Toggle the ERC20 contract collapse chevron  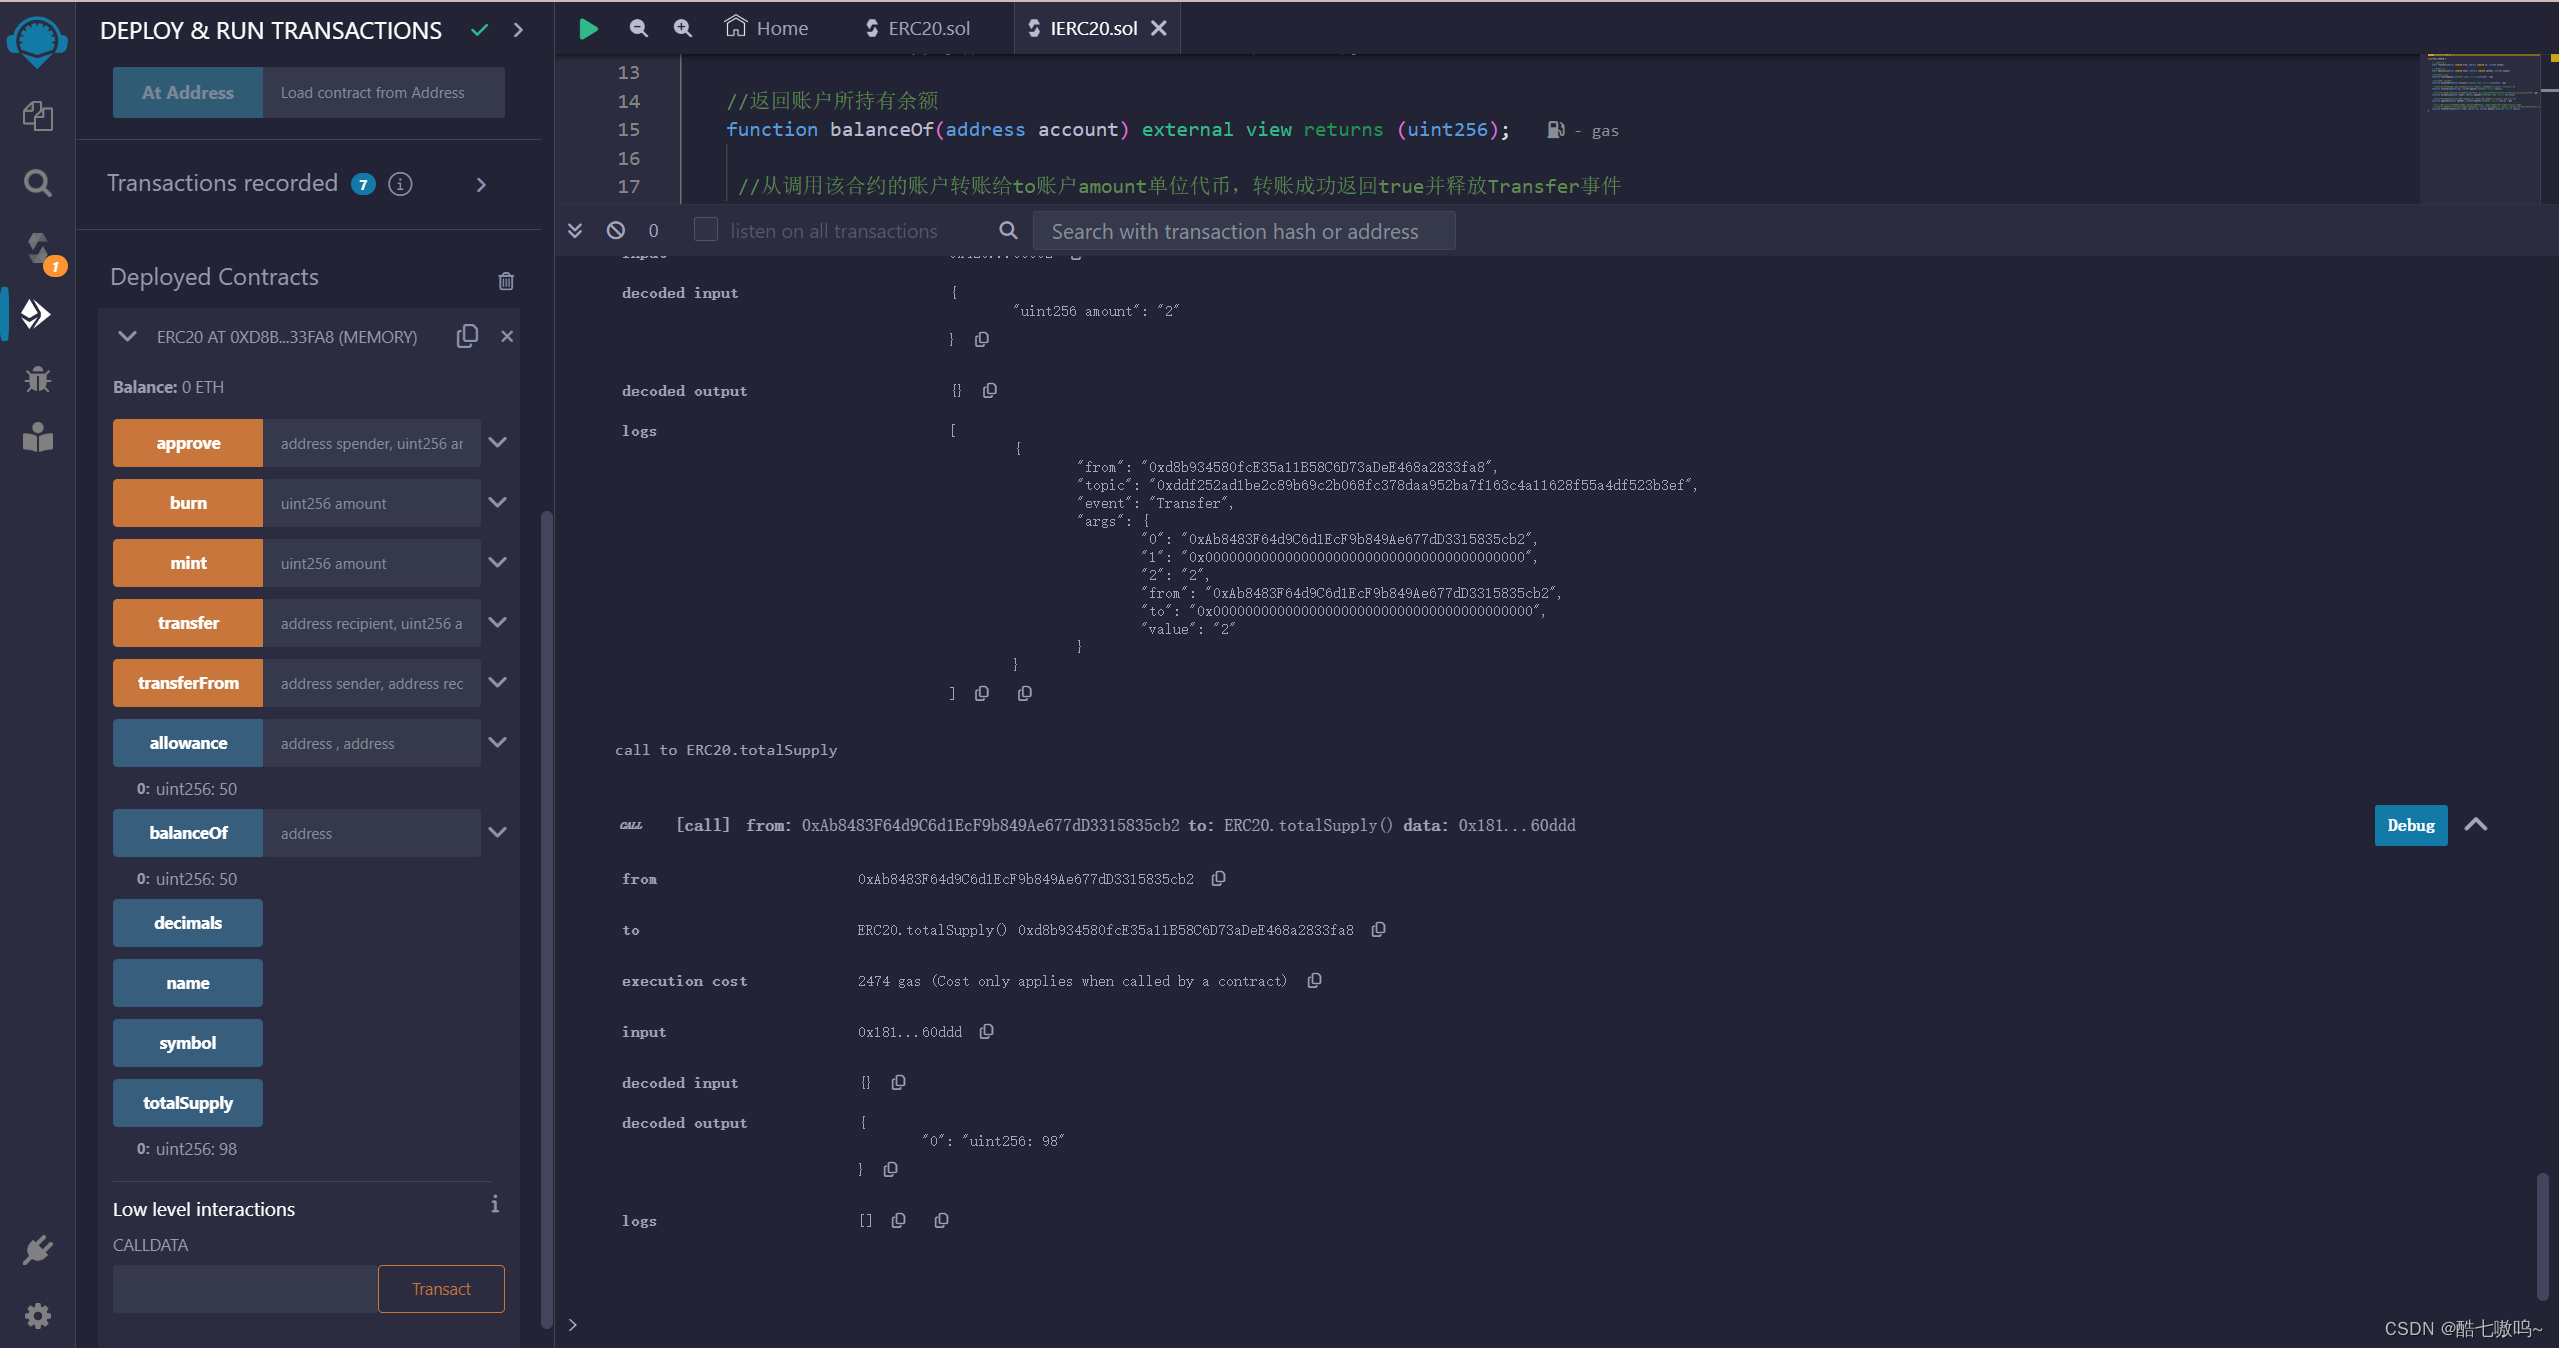pyautogui.click(x=129, y=335)
